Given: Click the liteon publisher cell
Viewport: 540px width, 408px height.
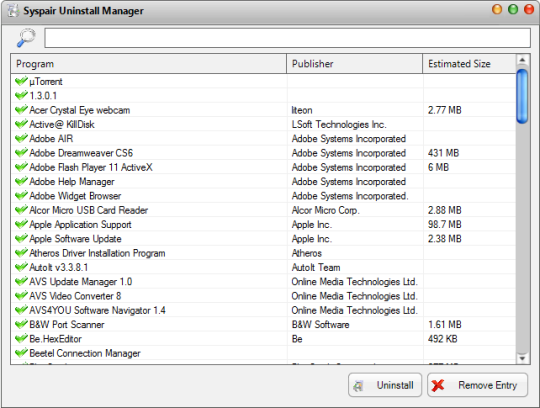Looking at the screenshot, I should pos(302,110).
